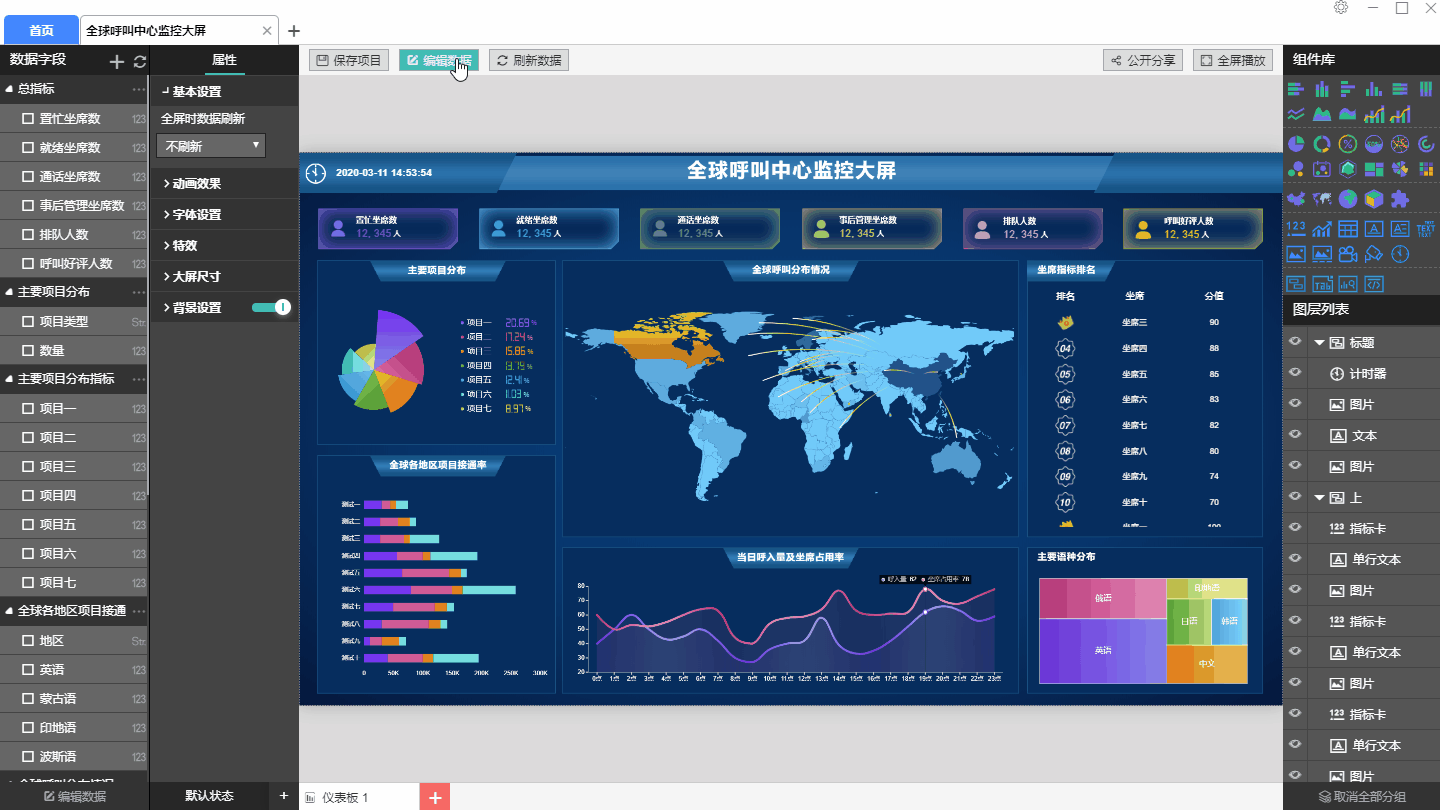The width and height of the screenshot is (1440, 810).
Task: Toggle visibility of the 上 layer group
Action: [1295, 497]
